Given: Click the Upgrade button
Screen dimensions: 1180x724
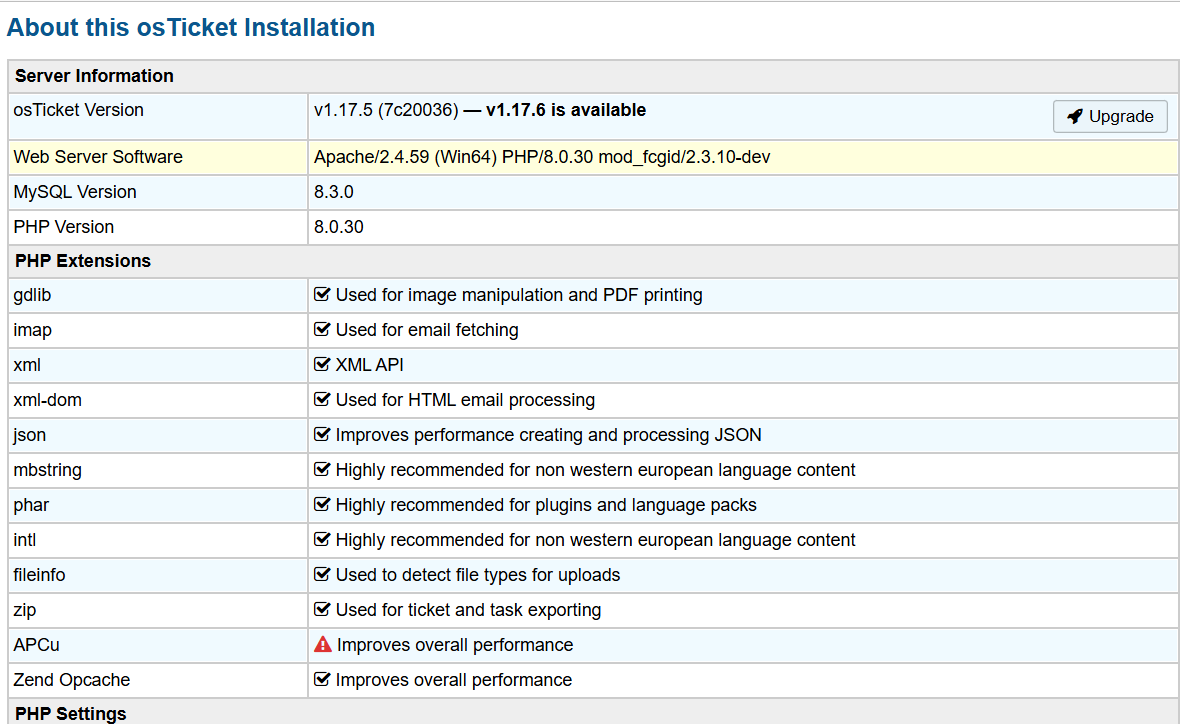Looking at the screenshot, I should (1110, 116).
